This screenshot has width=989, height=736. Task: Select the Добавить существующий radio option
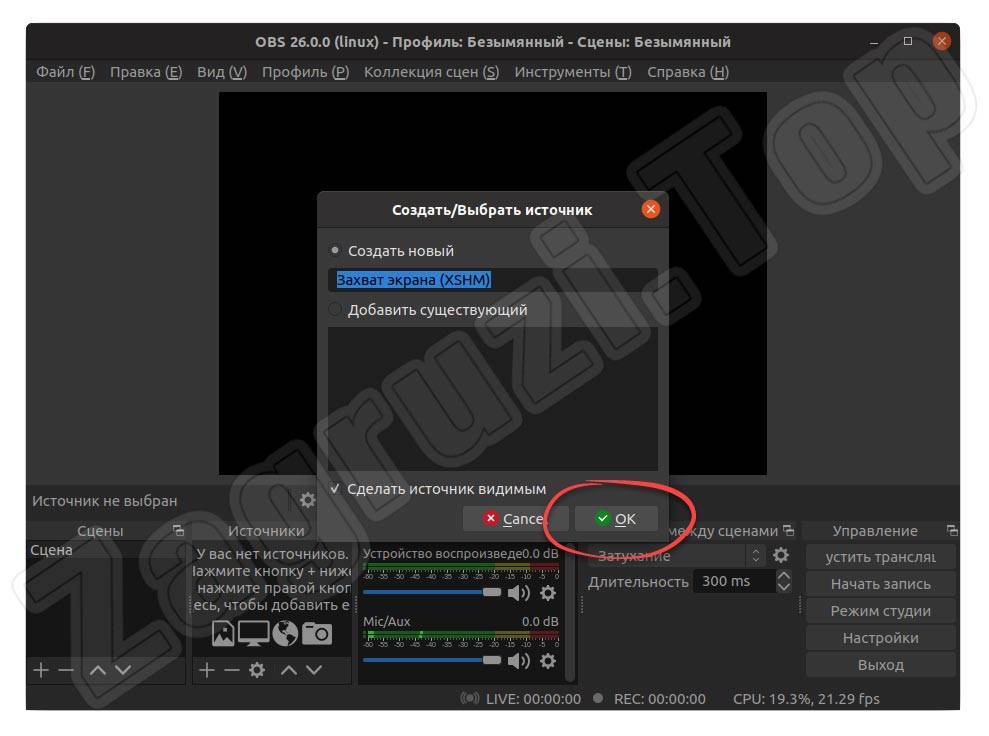point(335,309)
